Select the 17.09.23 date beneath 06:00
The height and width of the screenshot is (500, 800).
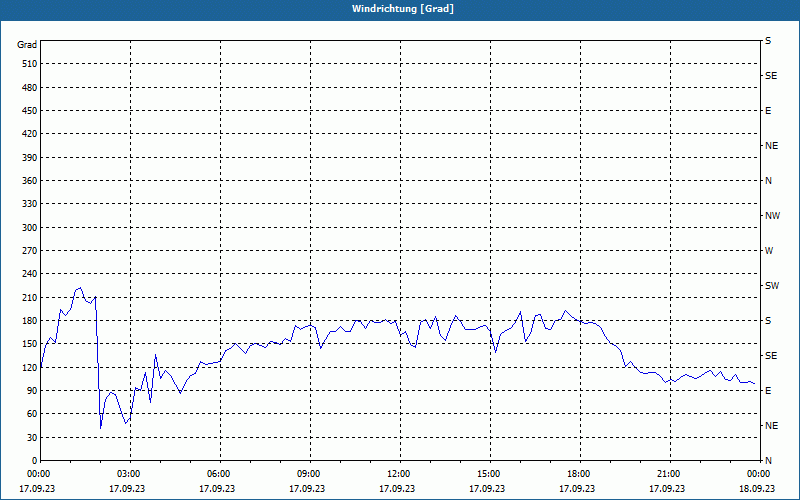click(x=217, y=489)
